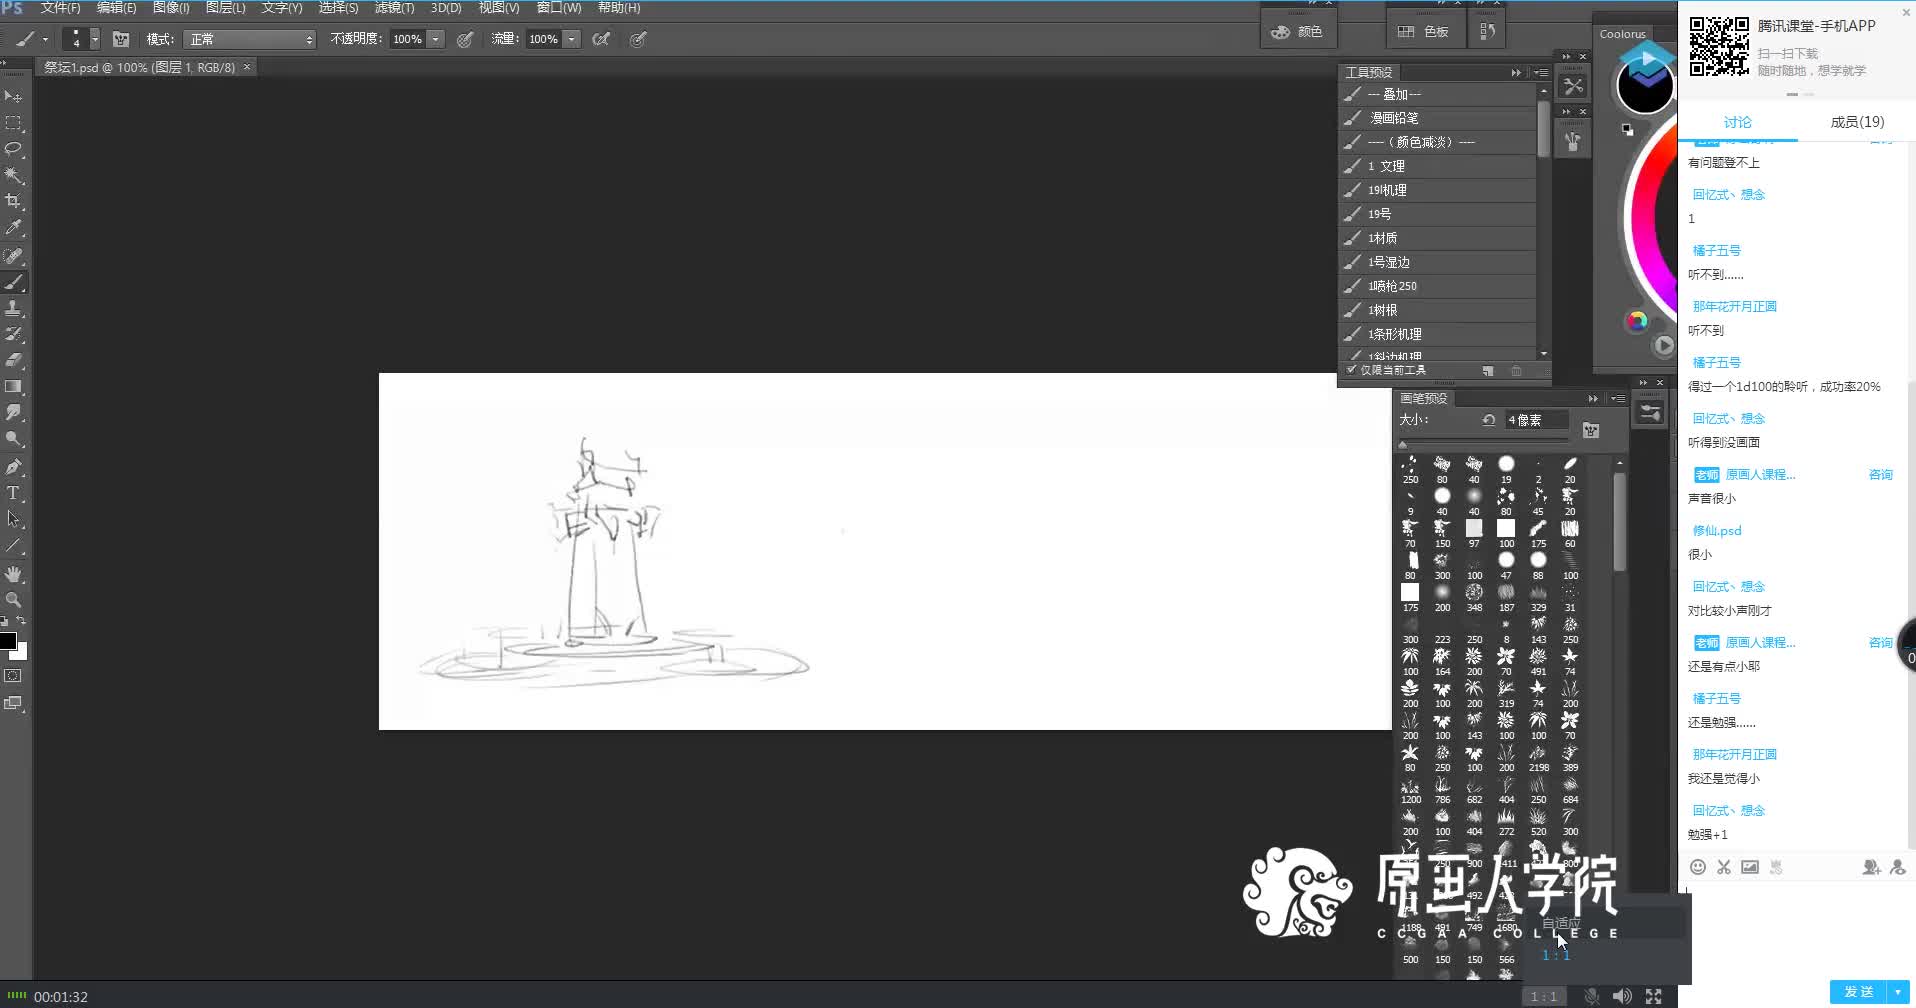
Task: Select the Healing Brush tool
Action: tap(13, 256)
